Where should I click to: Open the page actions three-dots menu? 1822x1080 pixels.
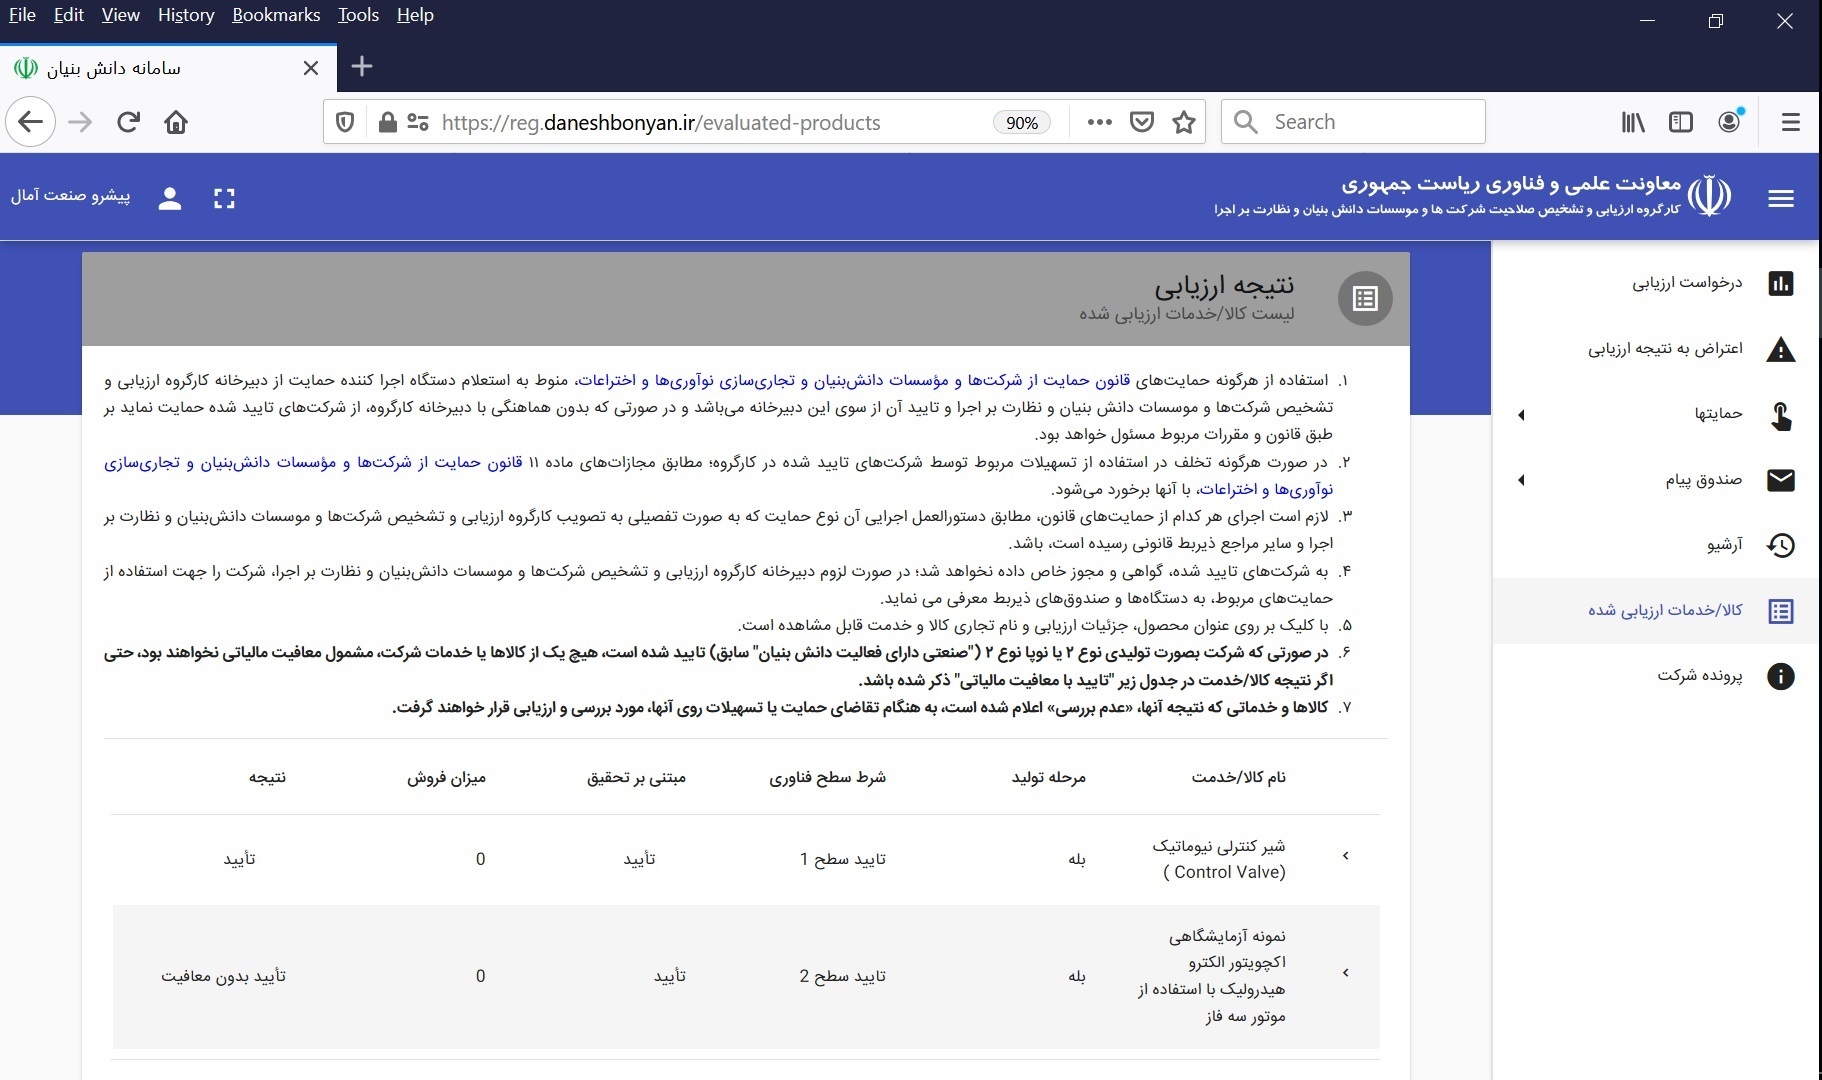[1100, 122]
